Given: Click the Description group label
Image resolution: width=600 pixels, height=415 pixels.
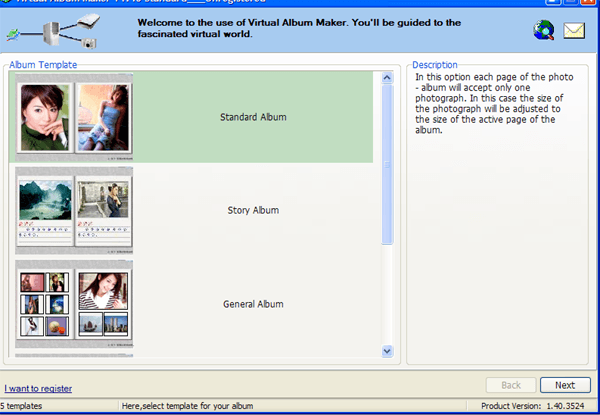Looking at the screenshot, I should point(435,65).
